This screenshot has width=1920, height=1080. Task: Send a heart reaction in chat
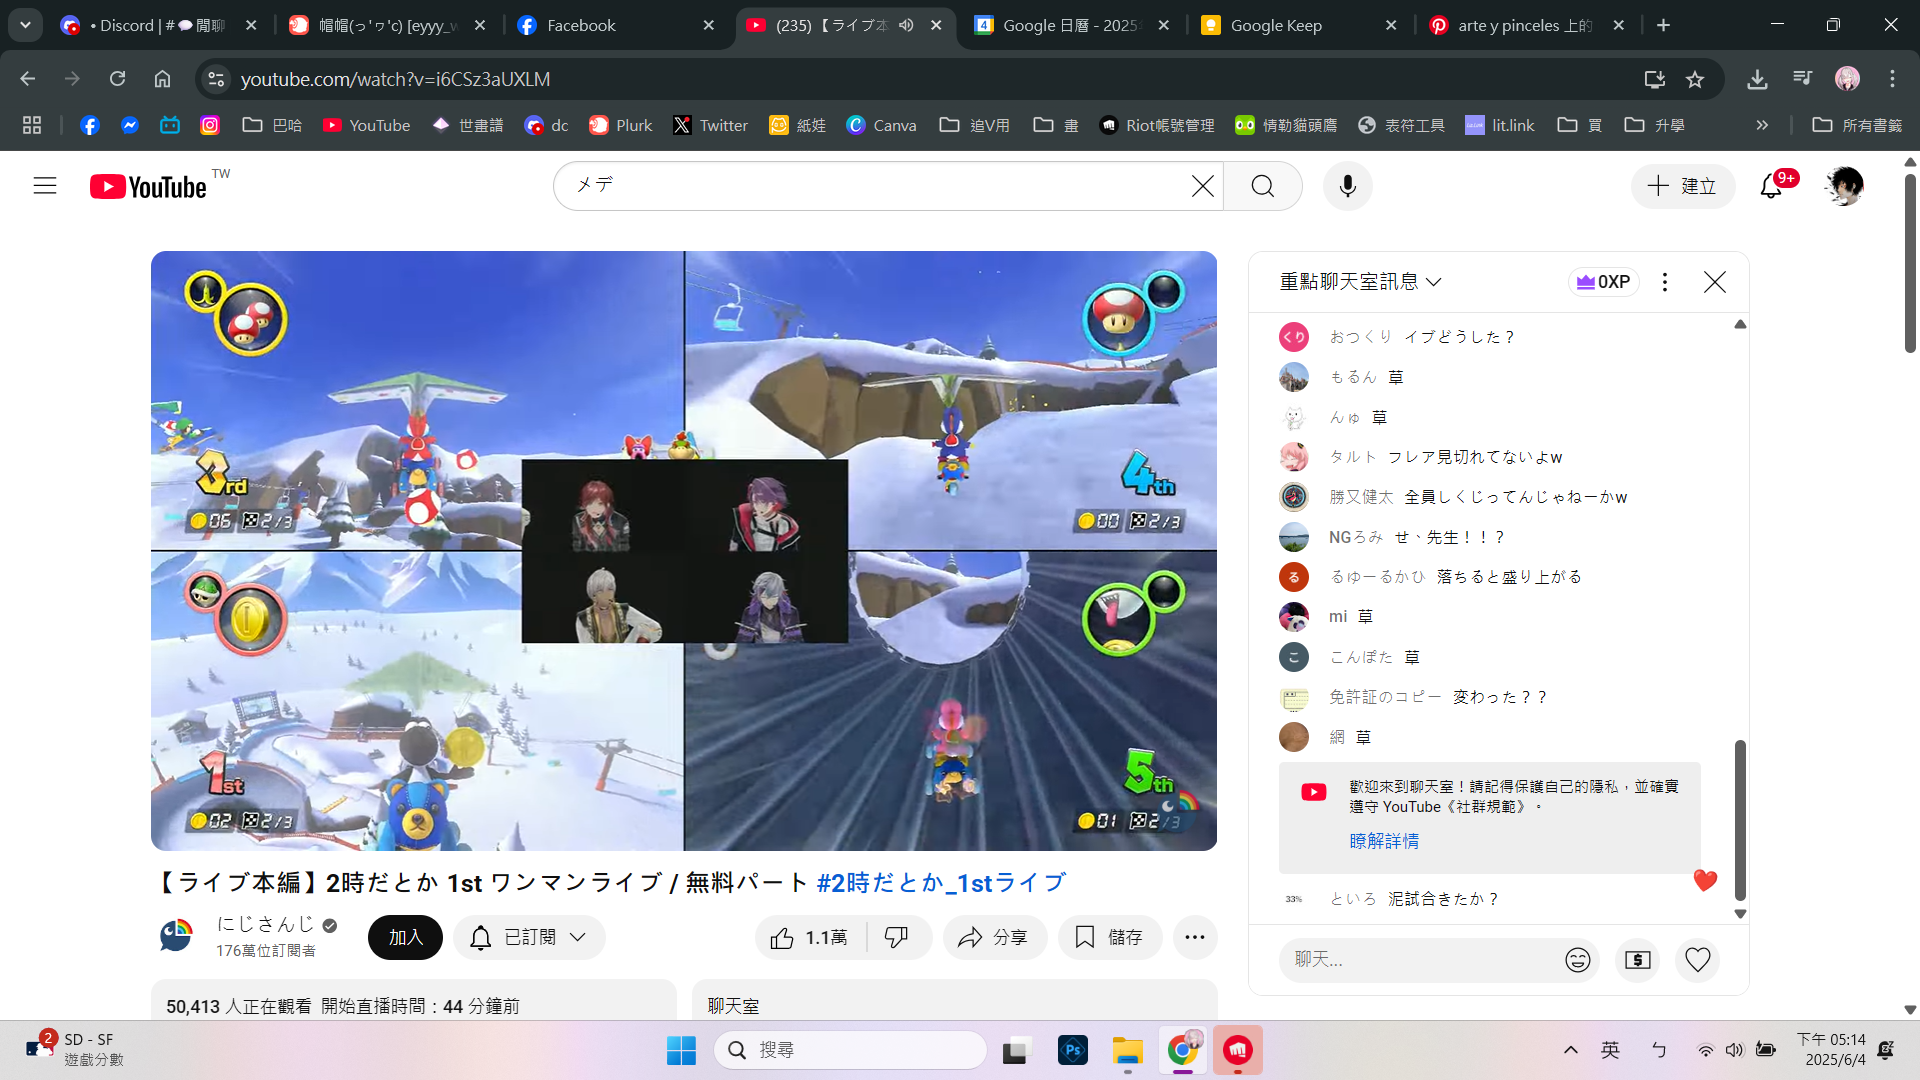1698,960
